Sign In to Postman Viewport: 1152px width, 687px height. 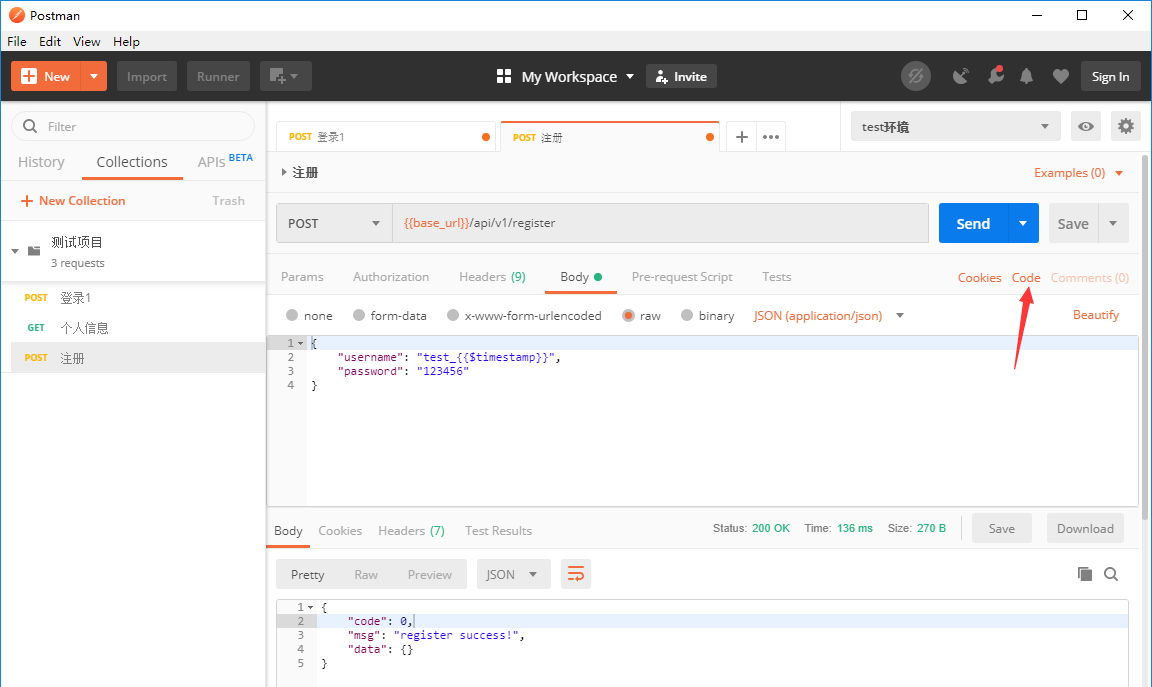pyautogui.click(x=1110, y=76)
